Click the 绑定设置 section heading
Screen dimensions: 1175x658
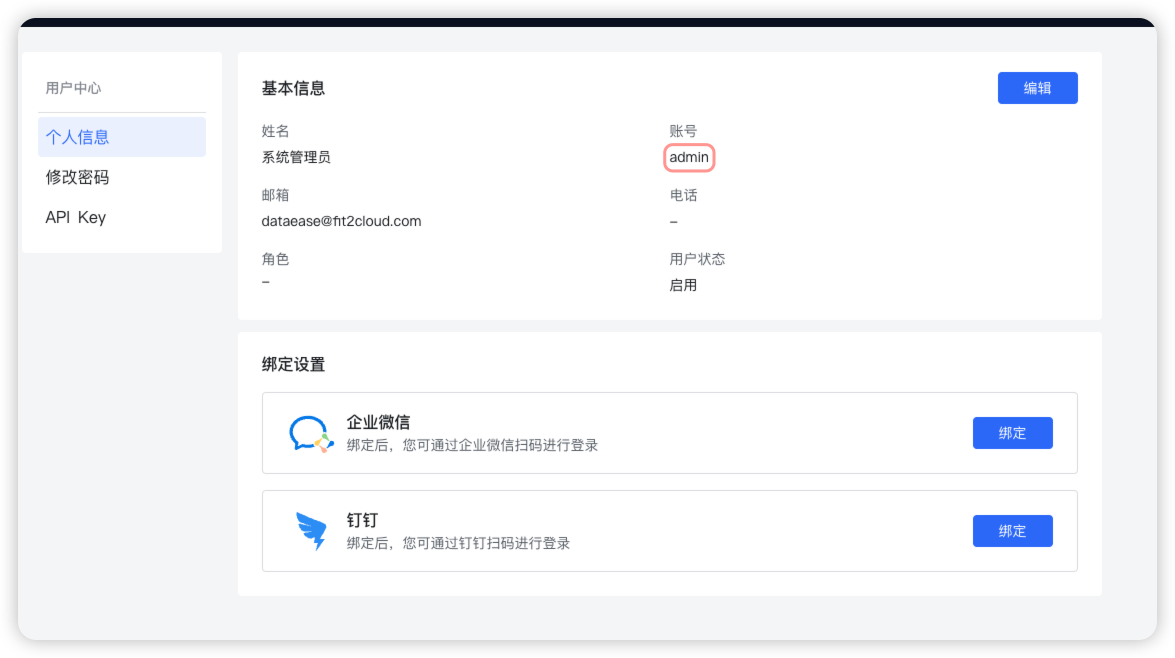pos(293,364)
